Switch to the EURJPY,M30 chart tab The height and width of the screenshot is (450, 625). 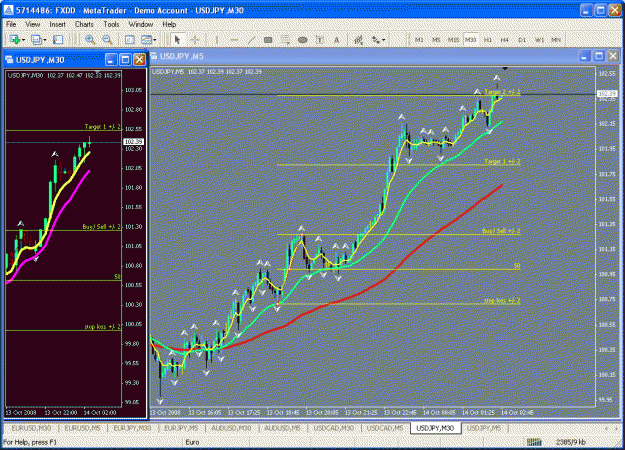coord(132,428)
